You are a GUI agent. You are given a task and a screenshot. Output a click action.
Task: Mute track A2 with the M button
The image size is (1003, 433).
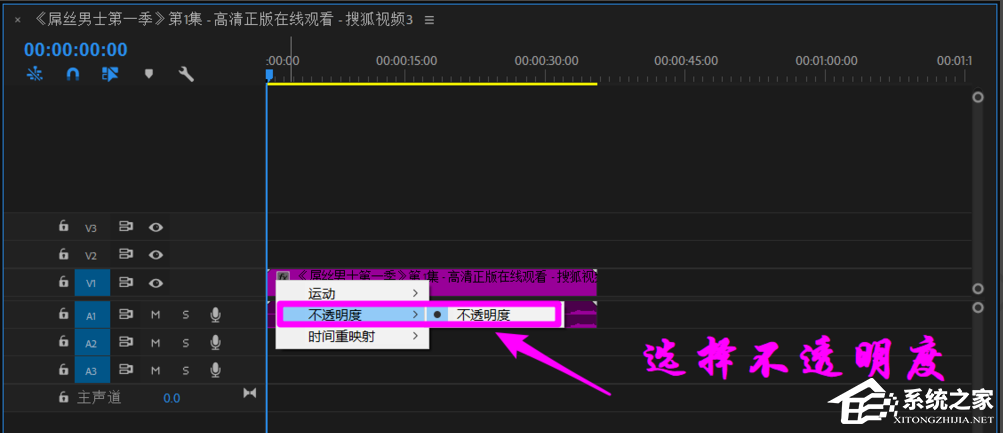155,343
